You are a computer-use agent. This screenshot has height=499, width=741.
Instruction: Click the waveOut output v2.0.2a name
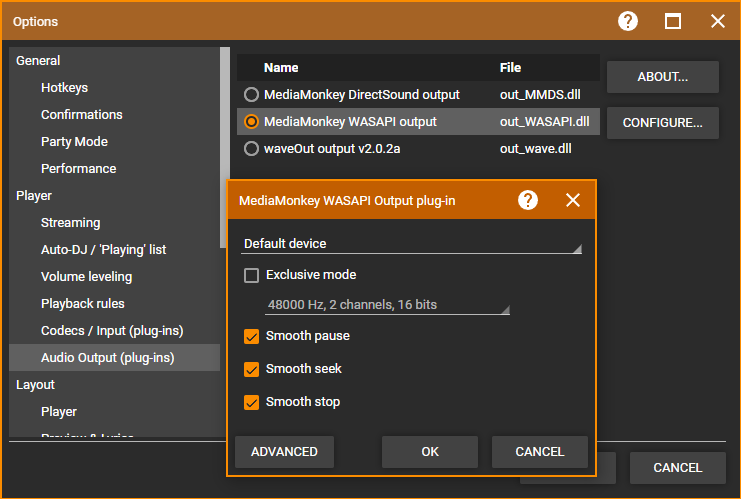tap(332, 148)
